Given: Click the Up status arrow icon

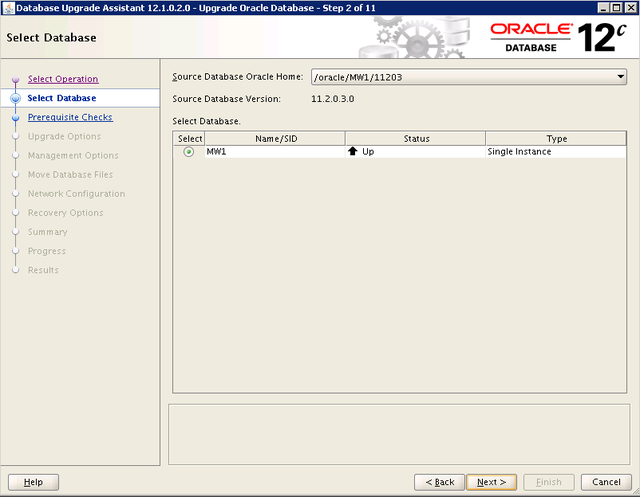Looking at the screenshot, I should coord(352,152).
